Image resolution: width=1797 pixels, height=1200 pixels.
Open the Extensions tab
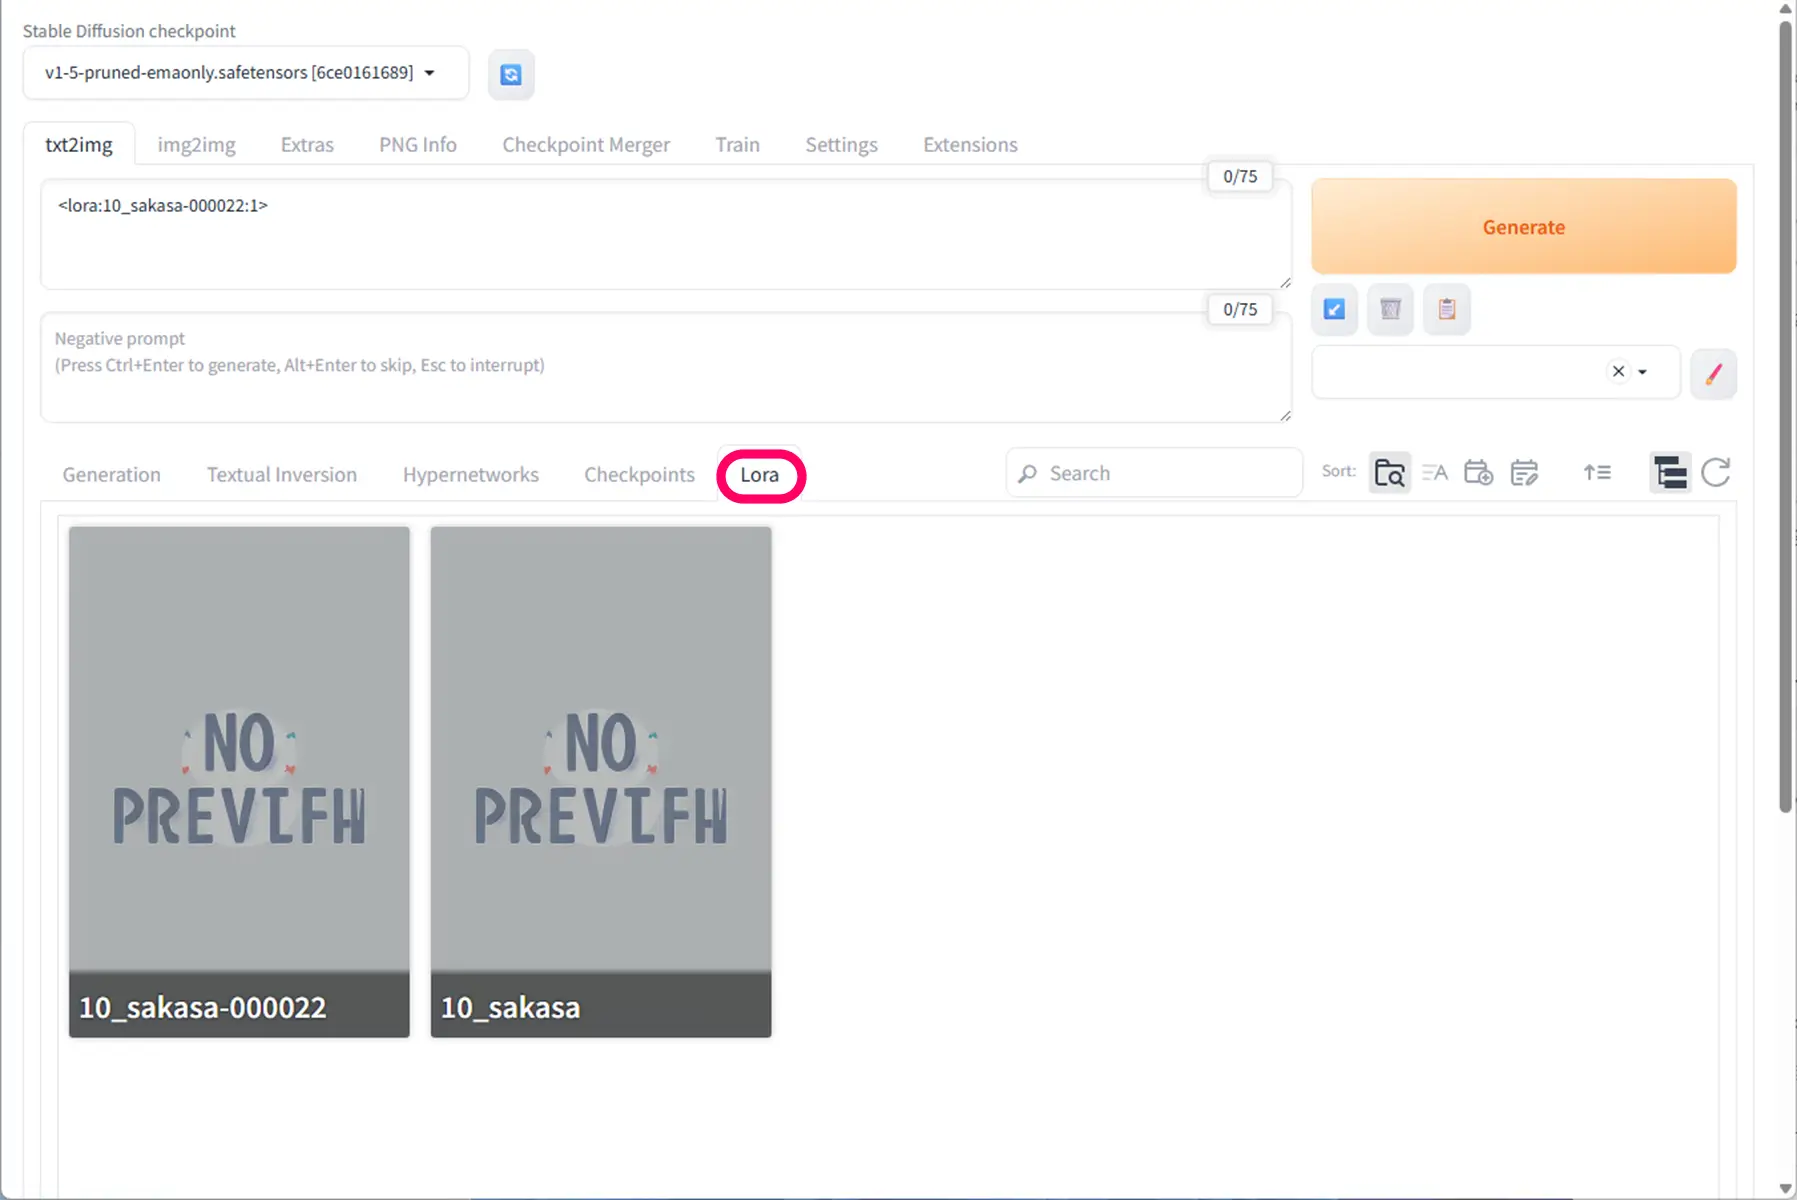[970, 145]
